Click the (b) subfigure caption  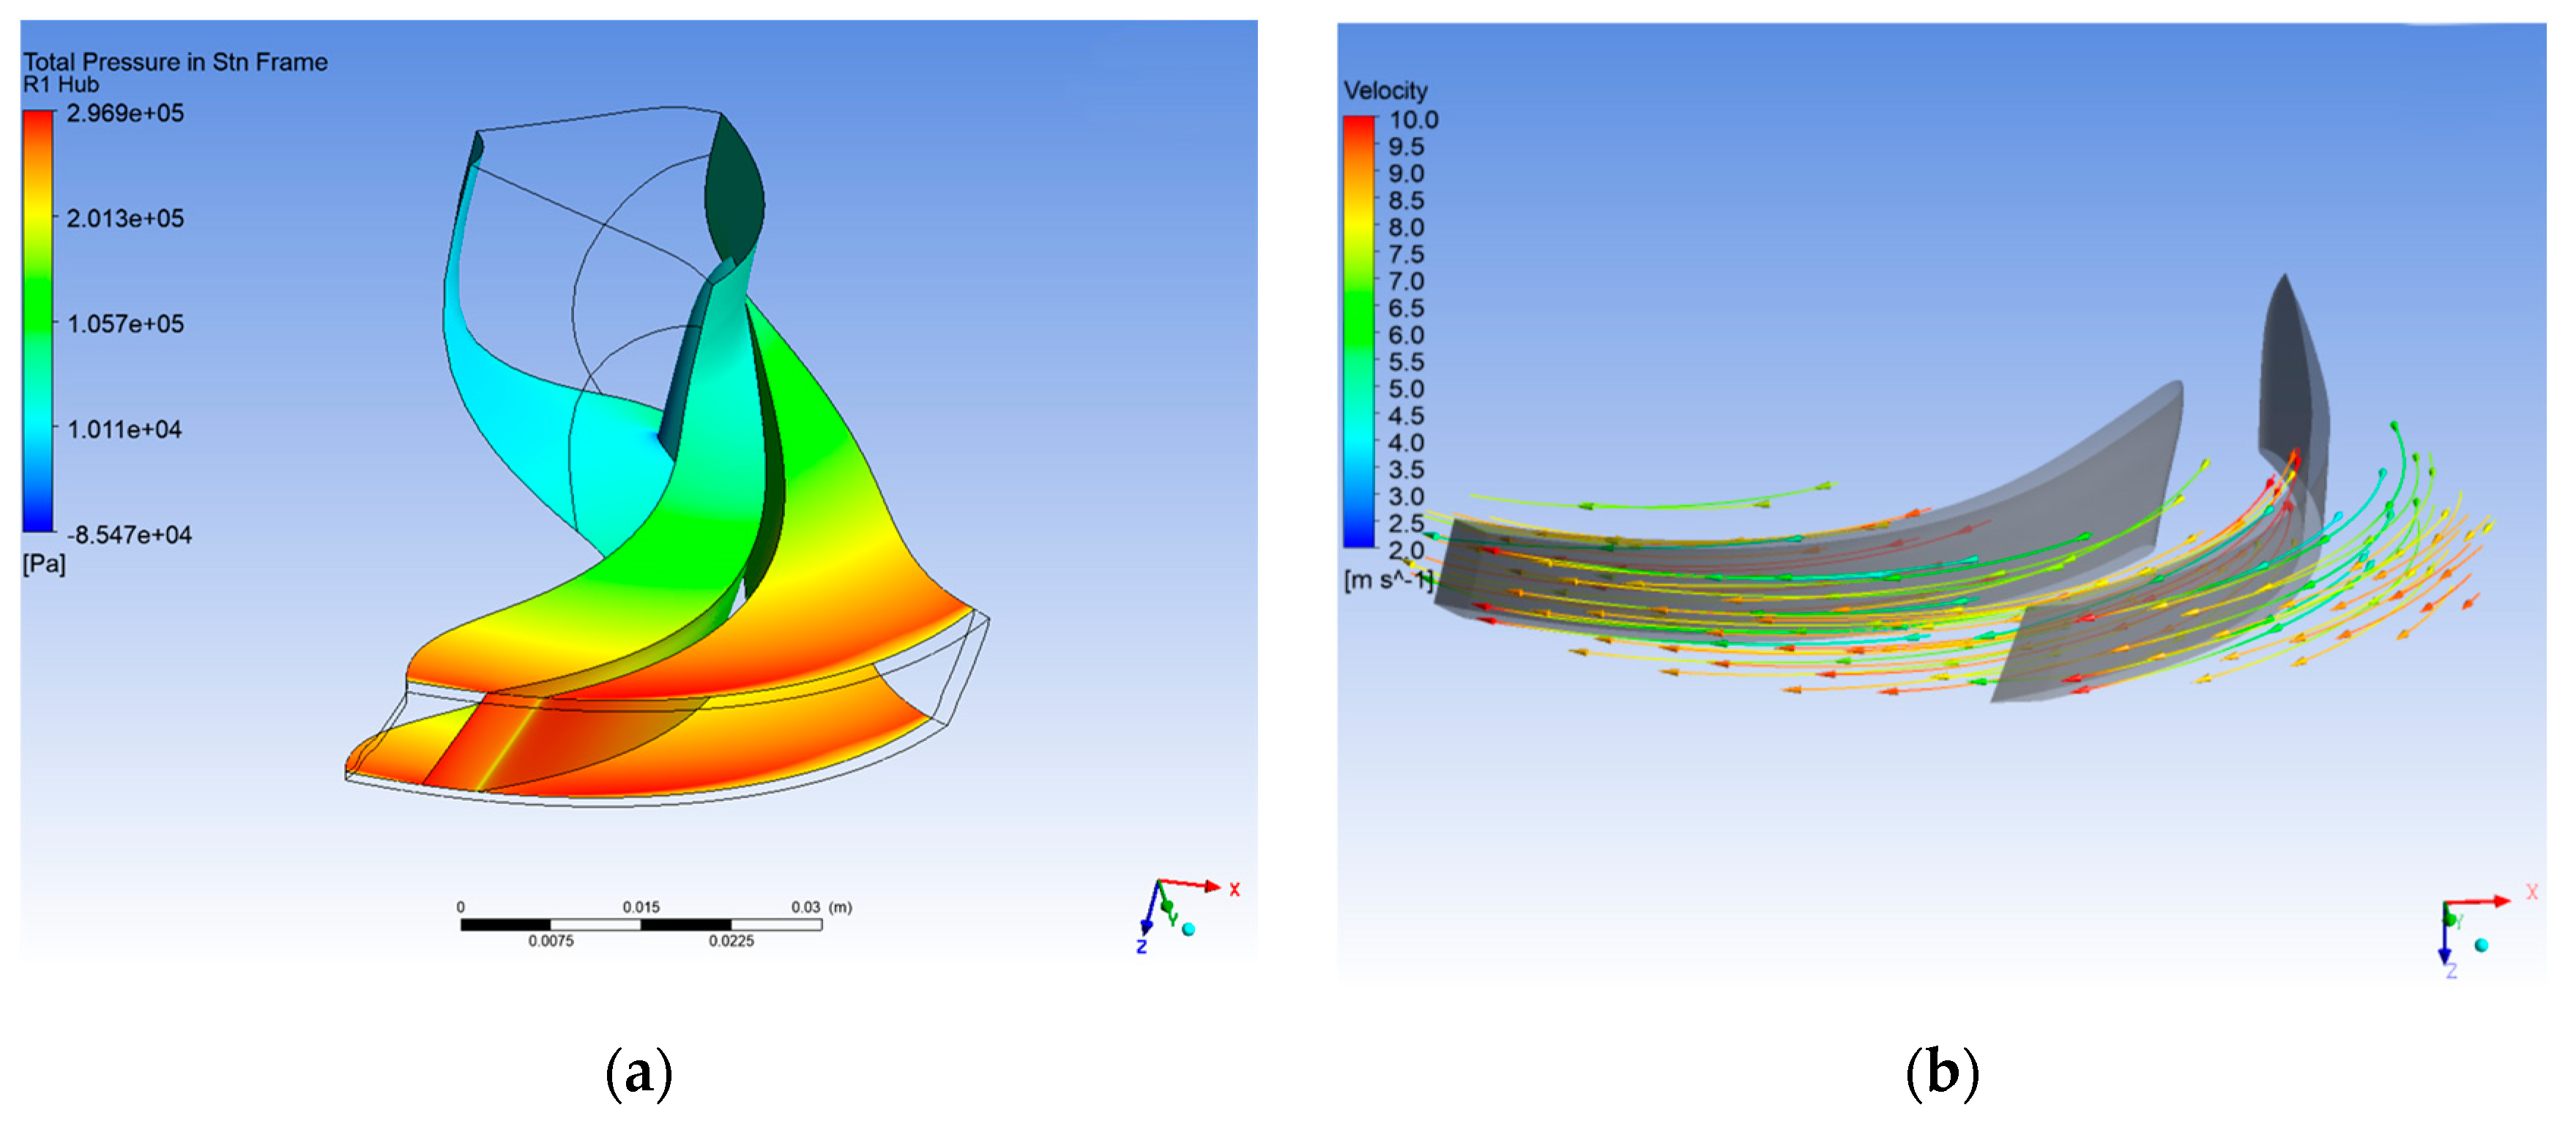(x=1942, y=1074)
